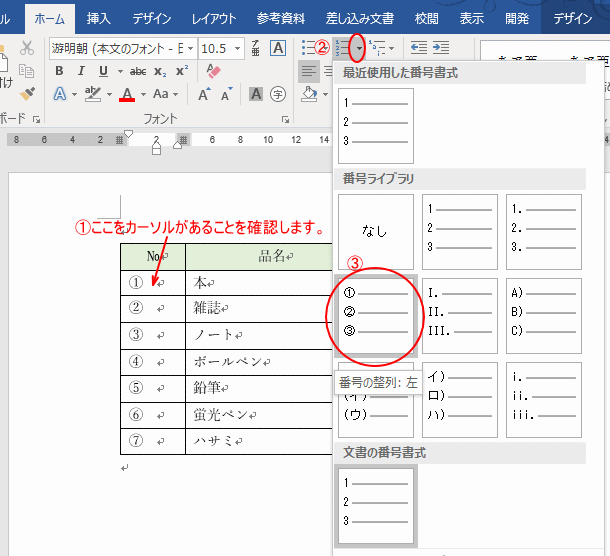
Task: Toggle subscript x₂ formatting
Action: pyautogui.click(x=160, y=71)
